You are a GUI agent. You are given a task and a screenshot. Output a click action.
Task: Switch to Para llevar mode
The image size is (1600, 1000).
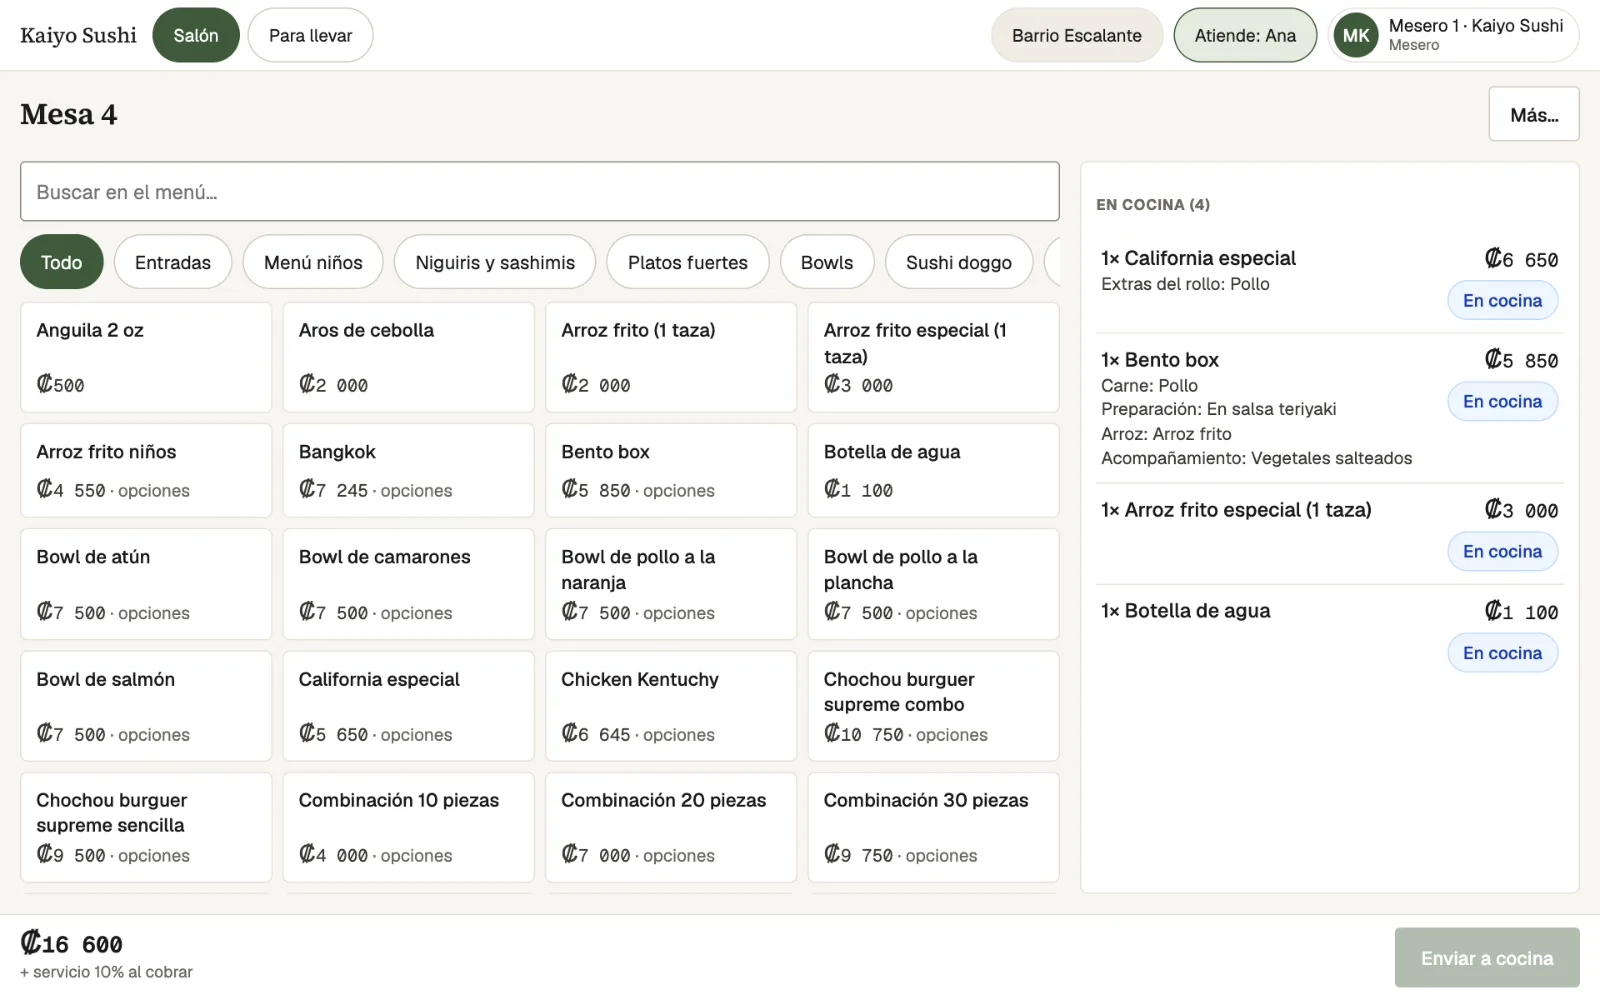[311, 35]
